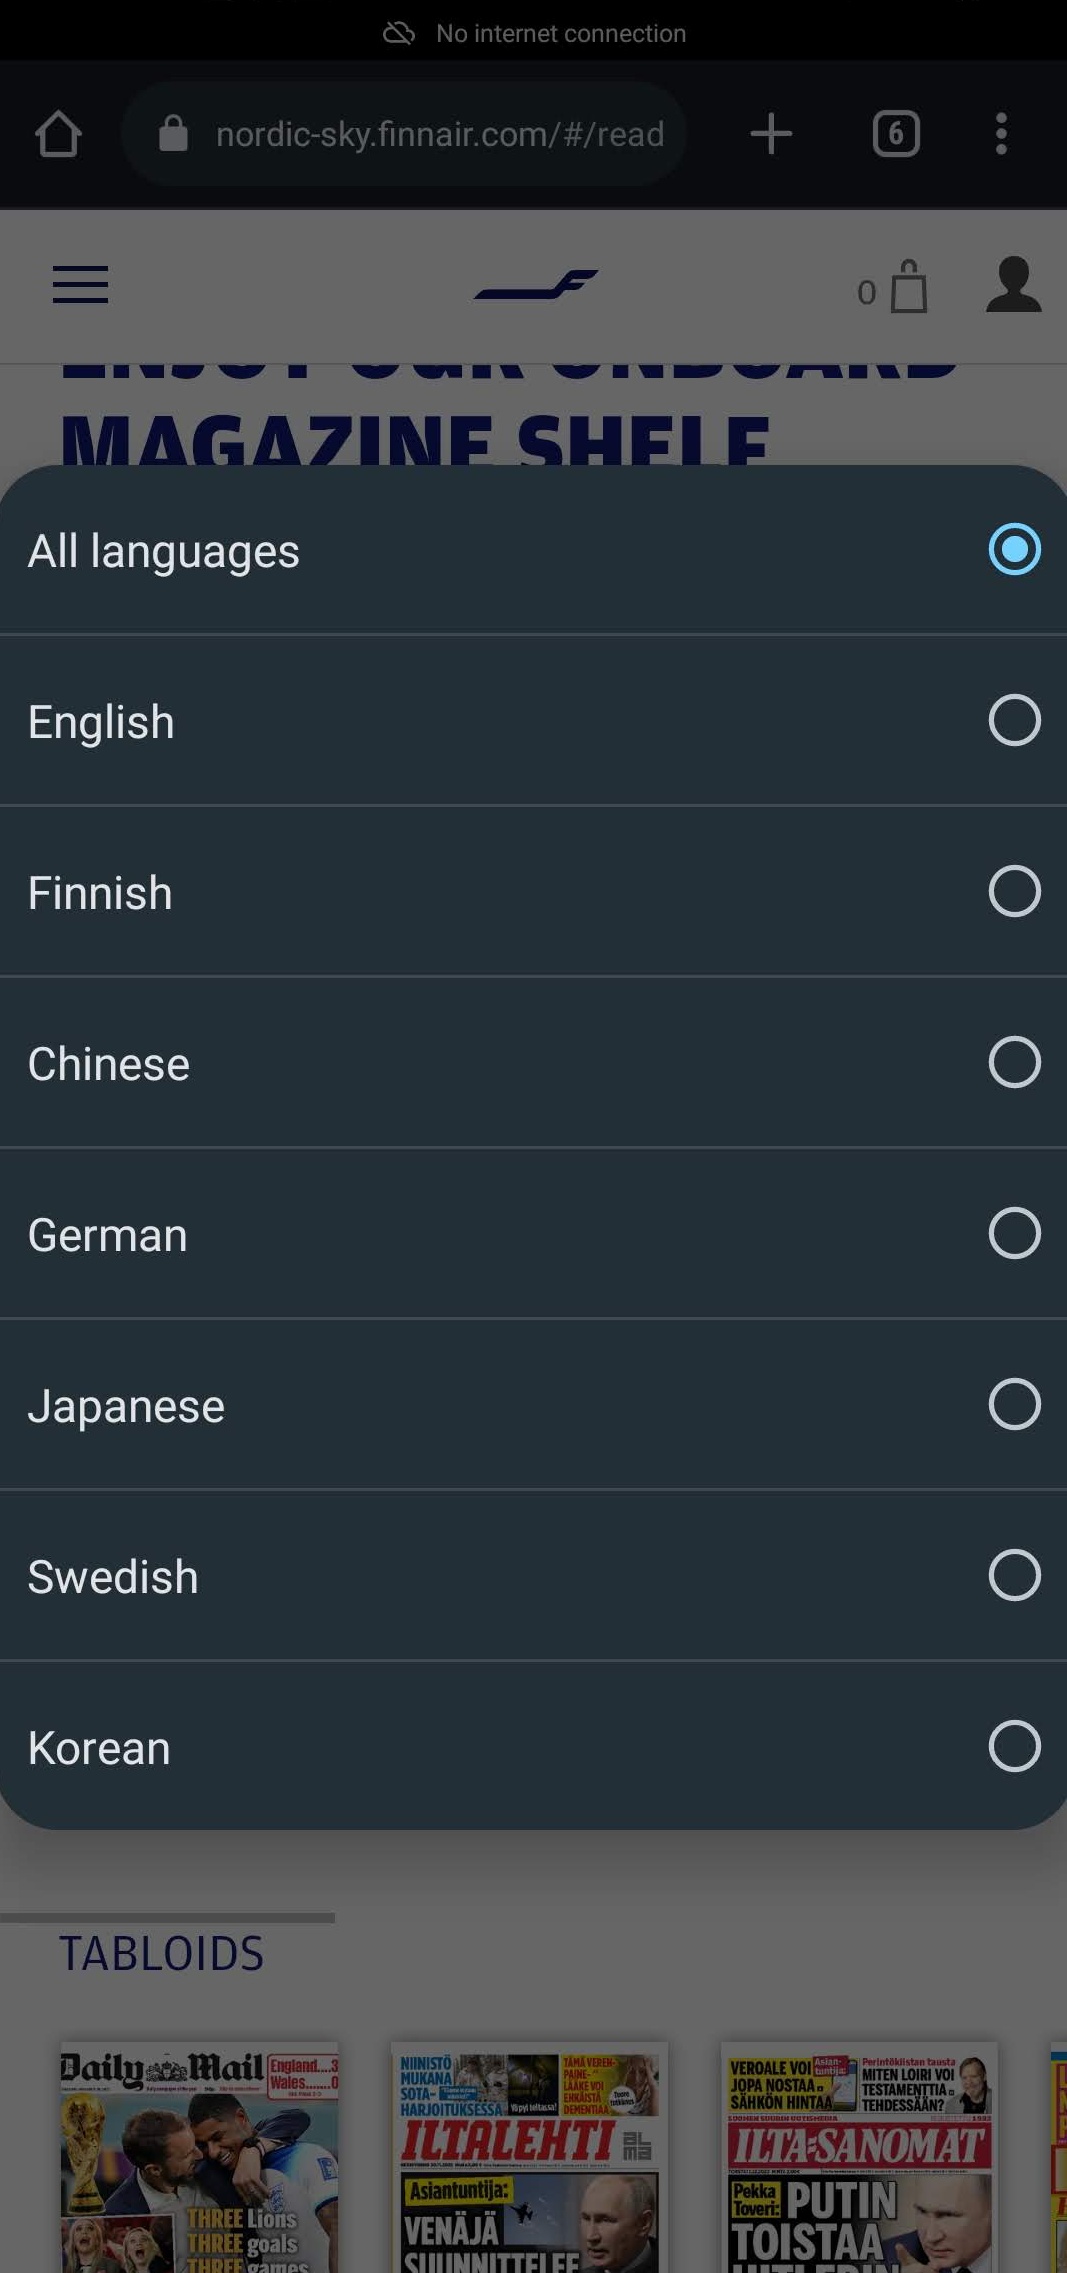
Task: Select the Swedish radio button
Action: click(x=1014, y=1575)
